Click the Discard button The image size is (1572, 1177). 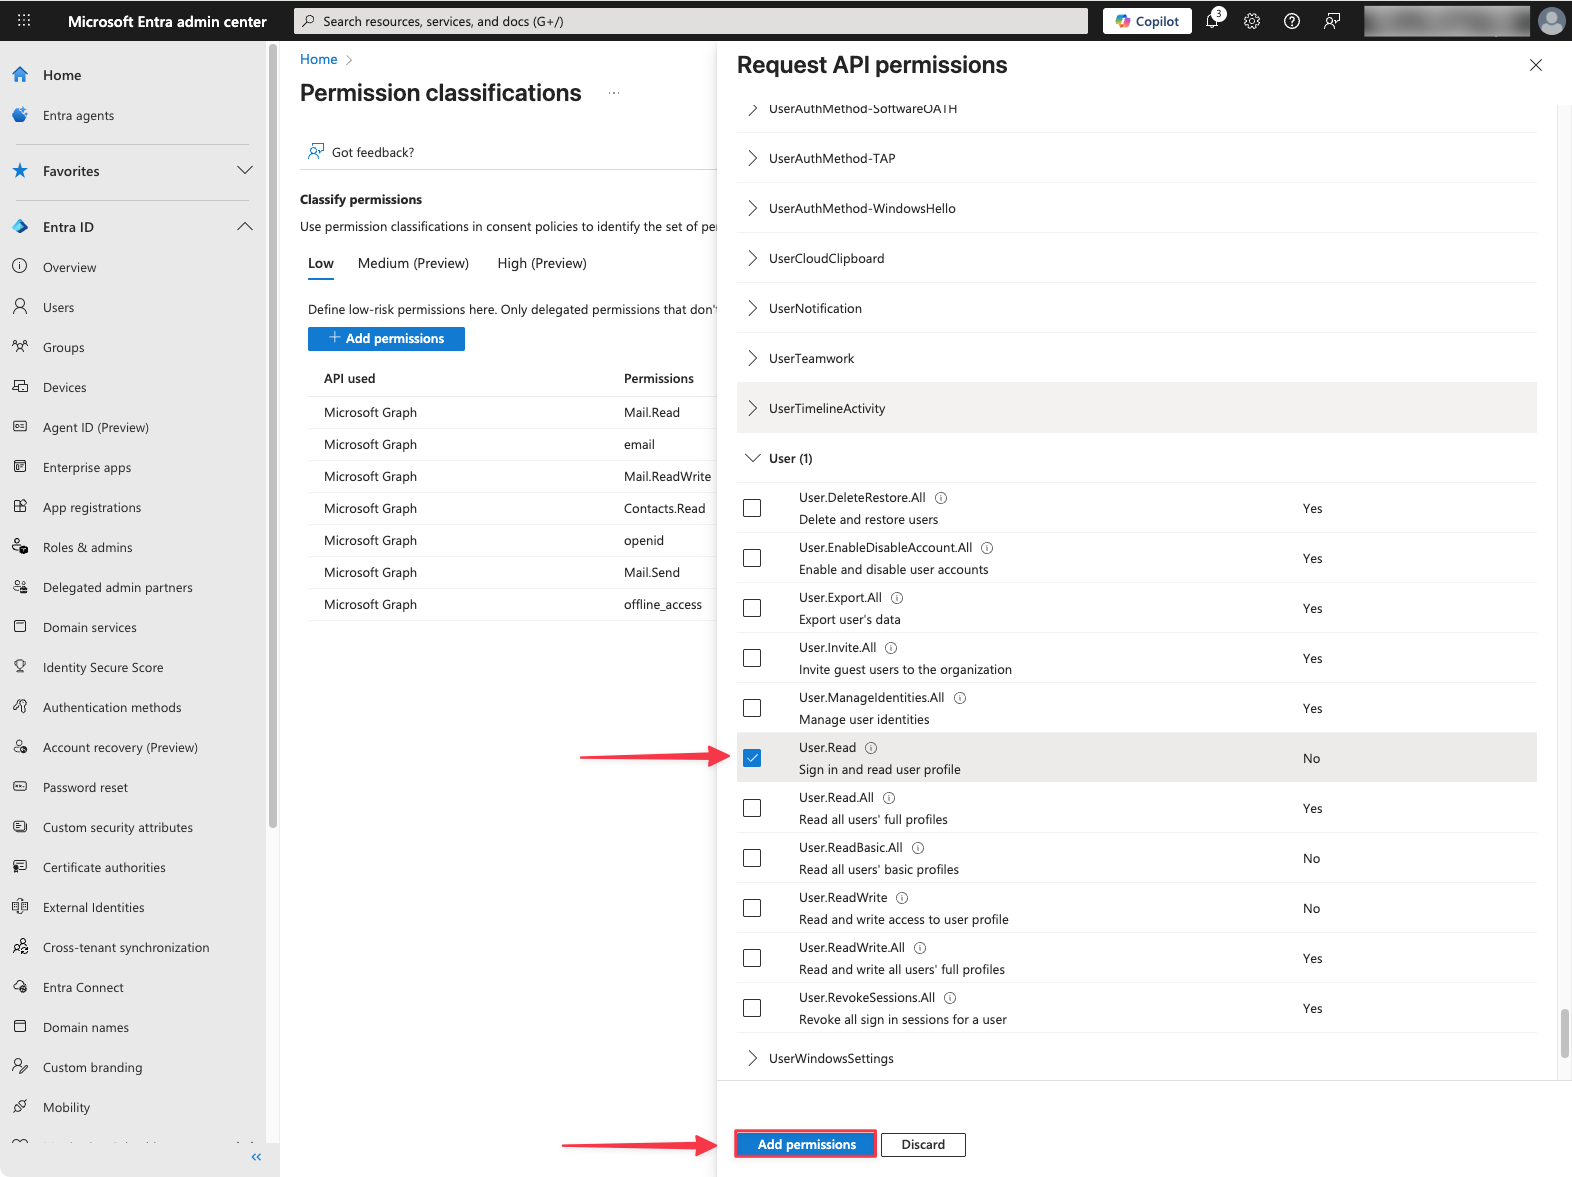pos(923,1144)
